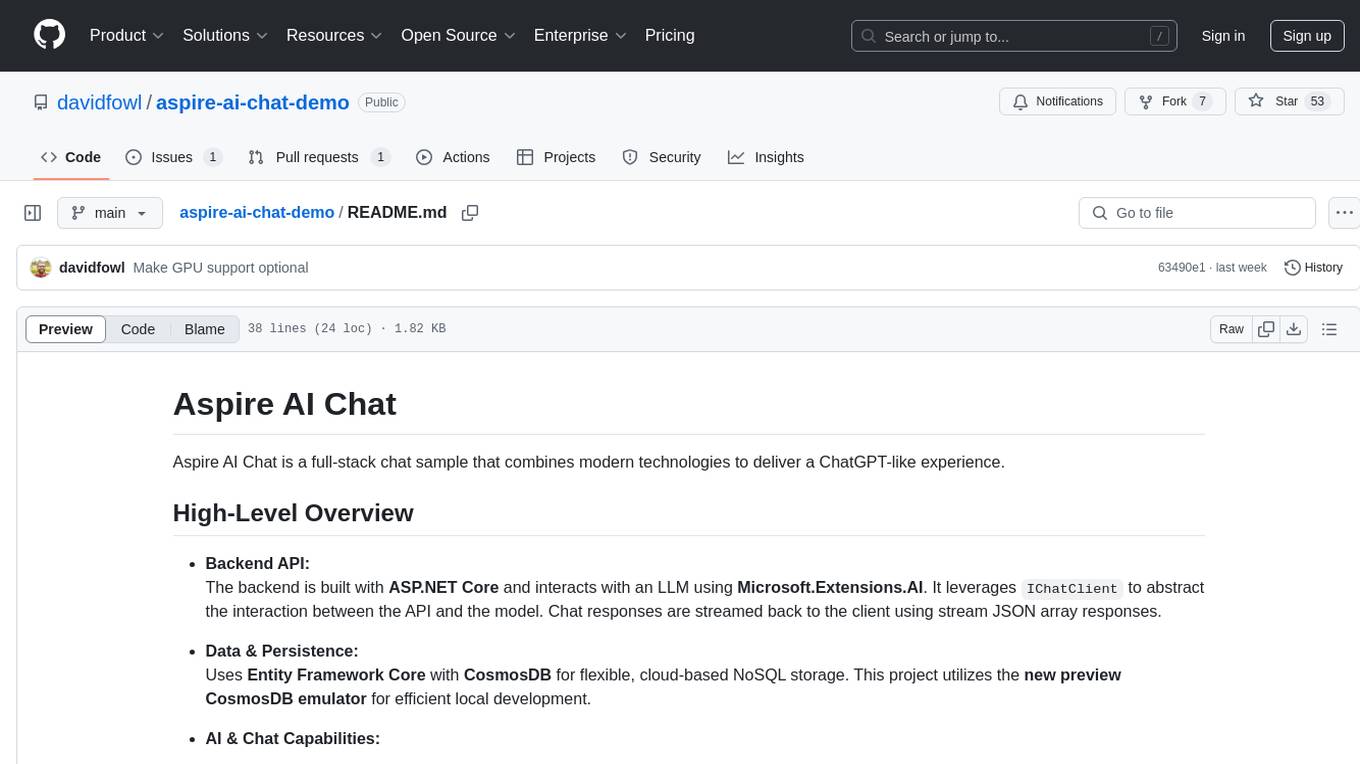
Task: Click the Notifications bell button
Action: coord(1058,102)
